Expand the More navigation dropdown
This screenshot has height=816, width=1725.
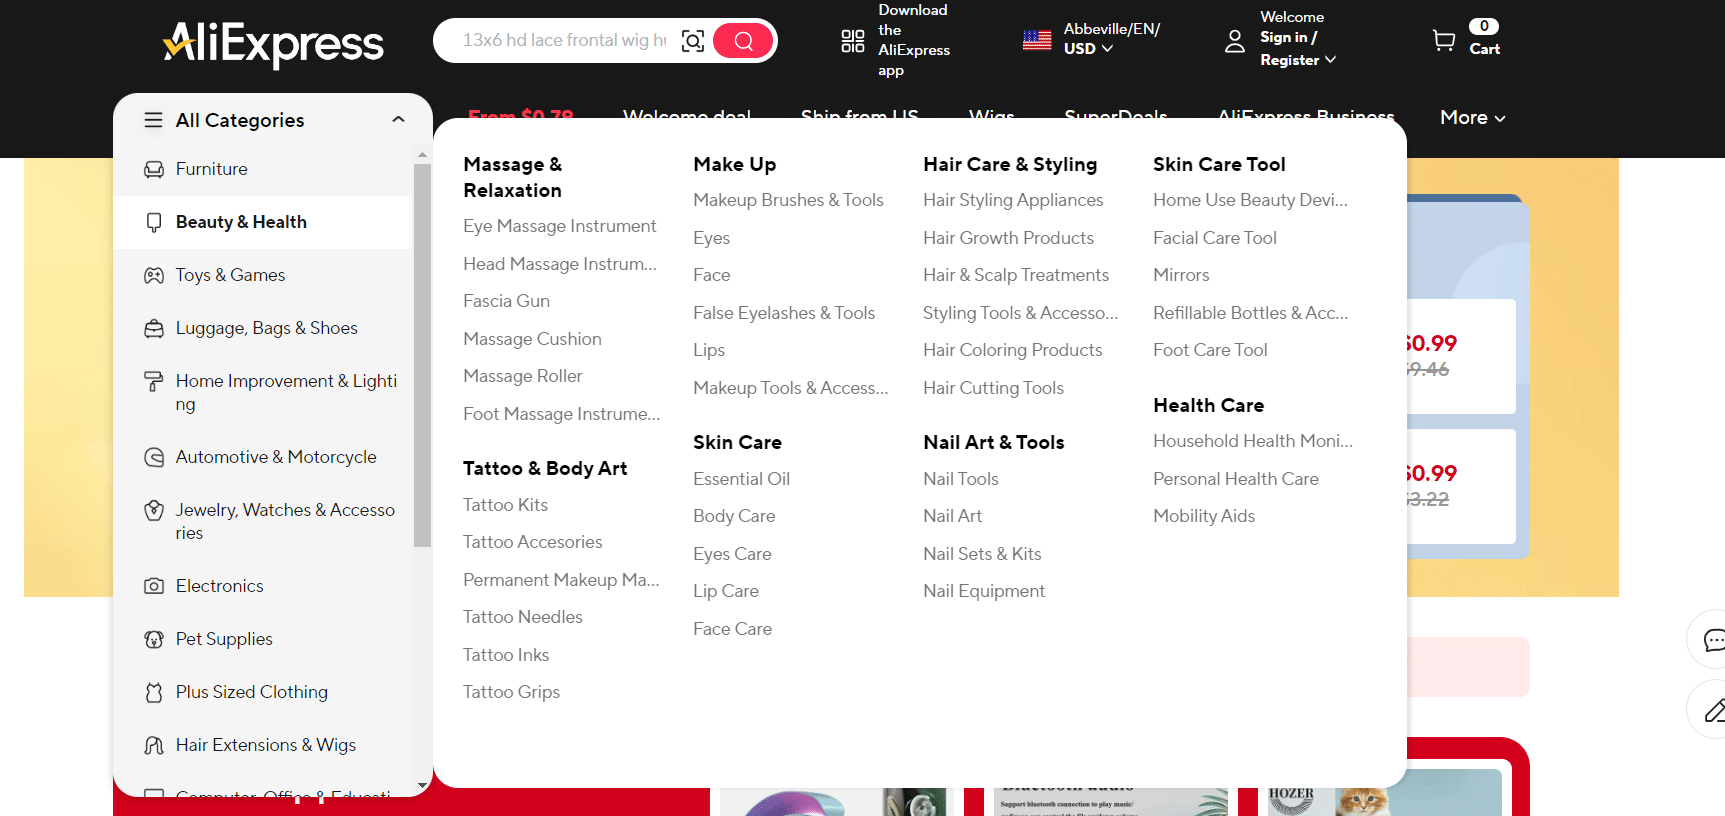(1472, 117)
